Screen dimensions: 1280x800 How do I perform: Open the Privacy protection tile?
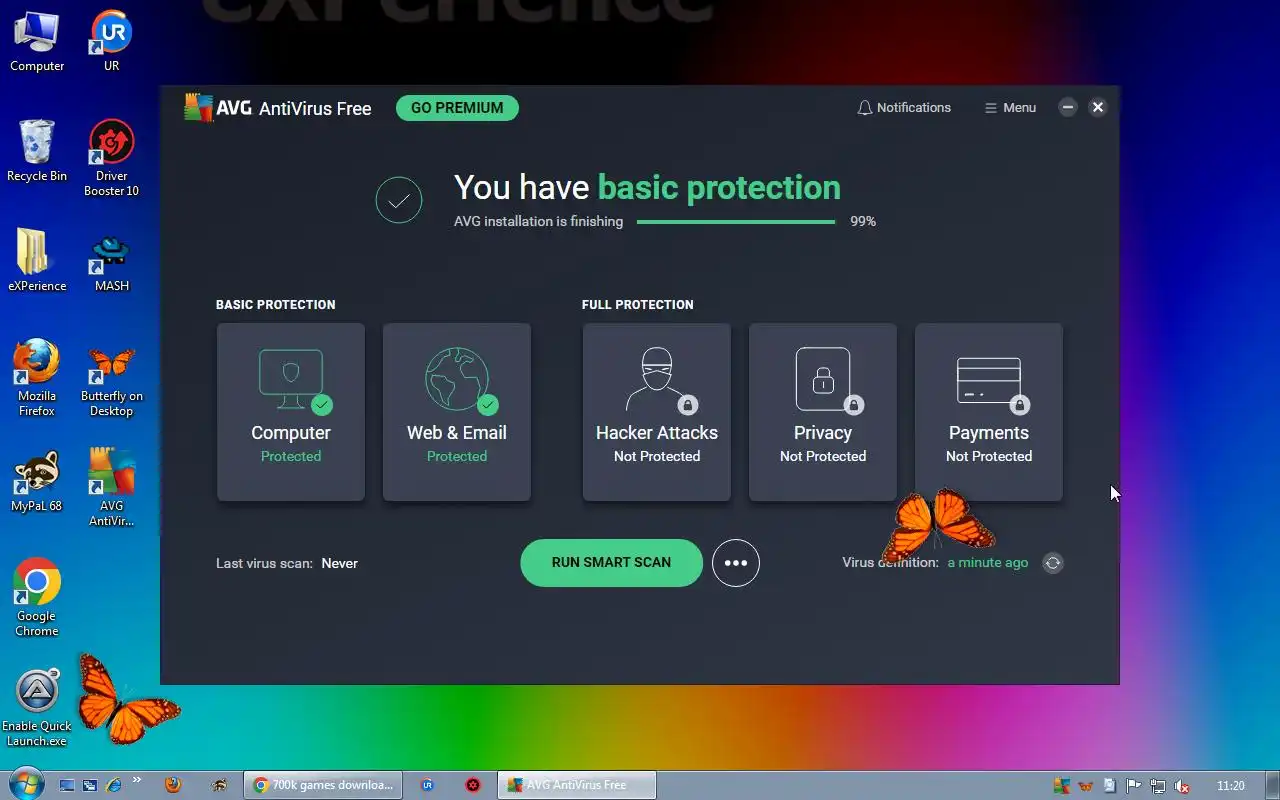[823, 412]
